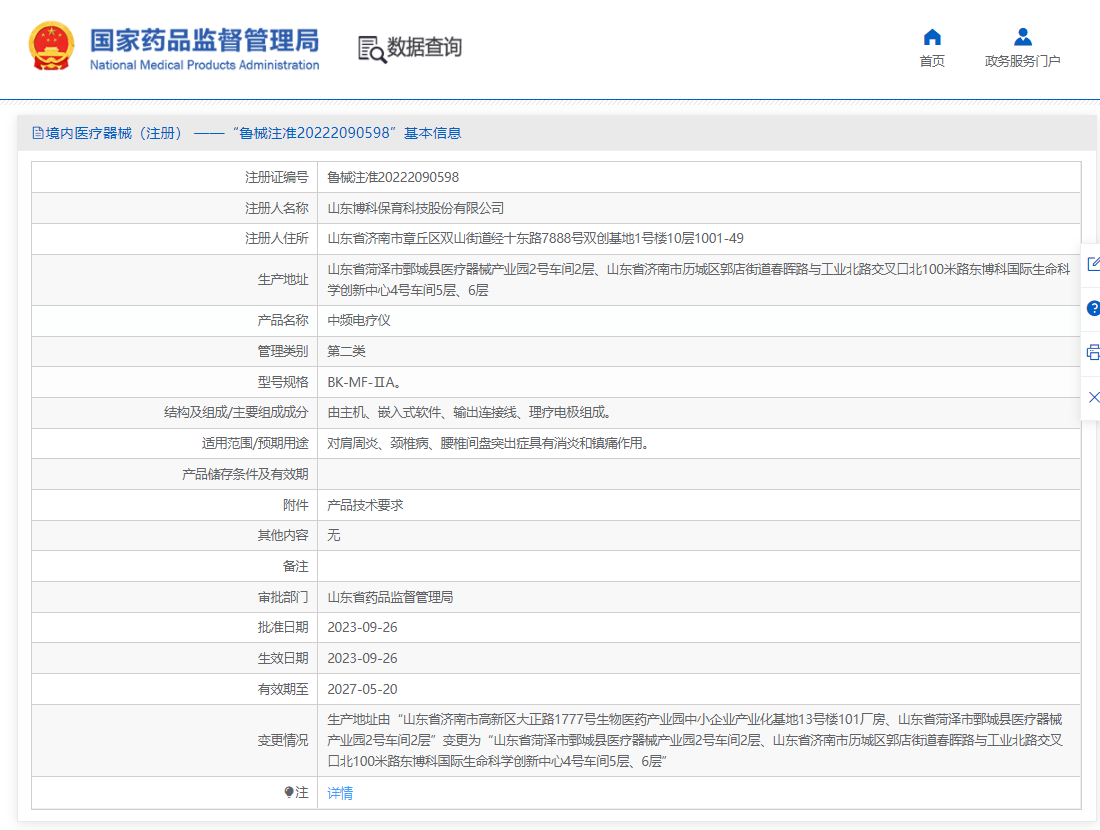Viewport: 1100px width, 830px height.
Task: Click the 附件 row label
Action: (295, 505)
